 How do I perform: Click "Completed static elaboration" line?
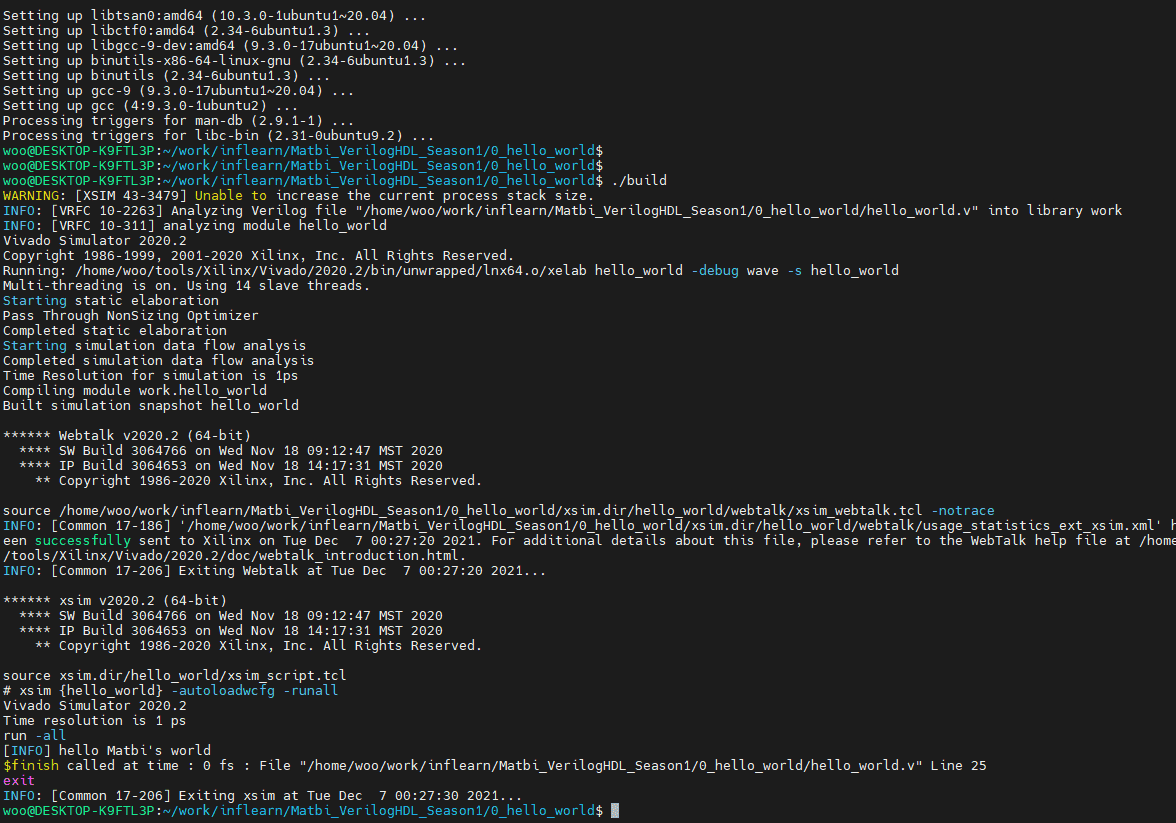(x=115, y=330)
